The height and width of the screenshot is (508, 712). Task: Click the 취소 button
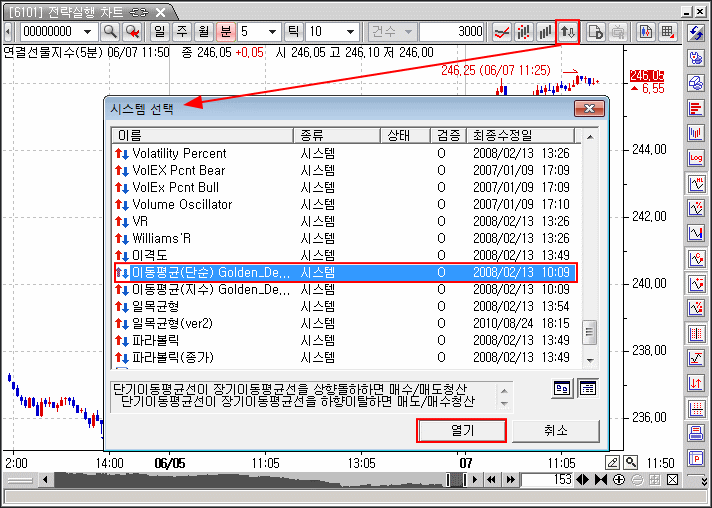tap(555, 430)
